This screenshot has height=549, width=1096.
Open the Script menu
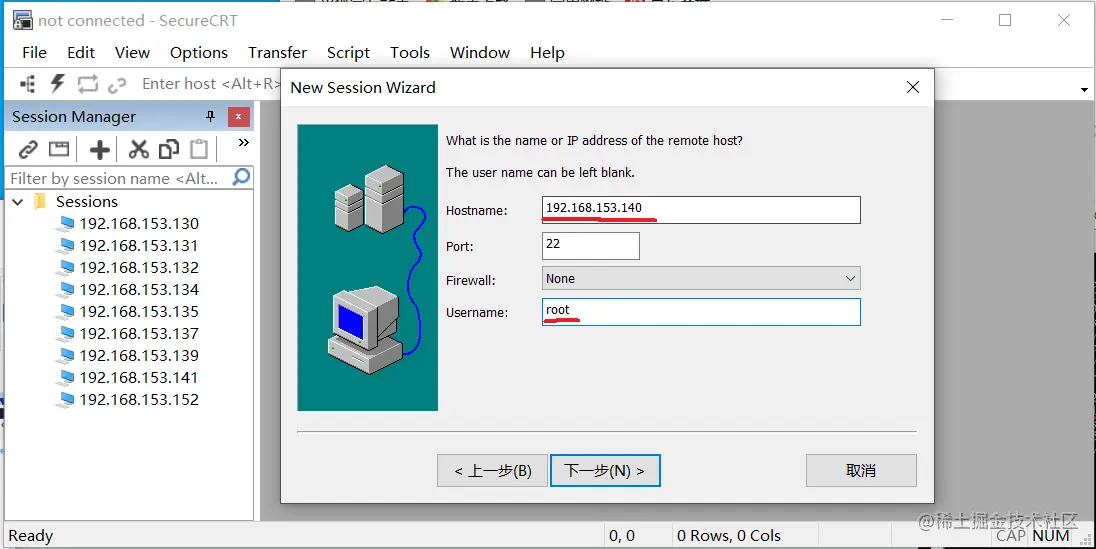point(348,52)
